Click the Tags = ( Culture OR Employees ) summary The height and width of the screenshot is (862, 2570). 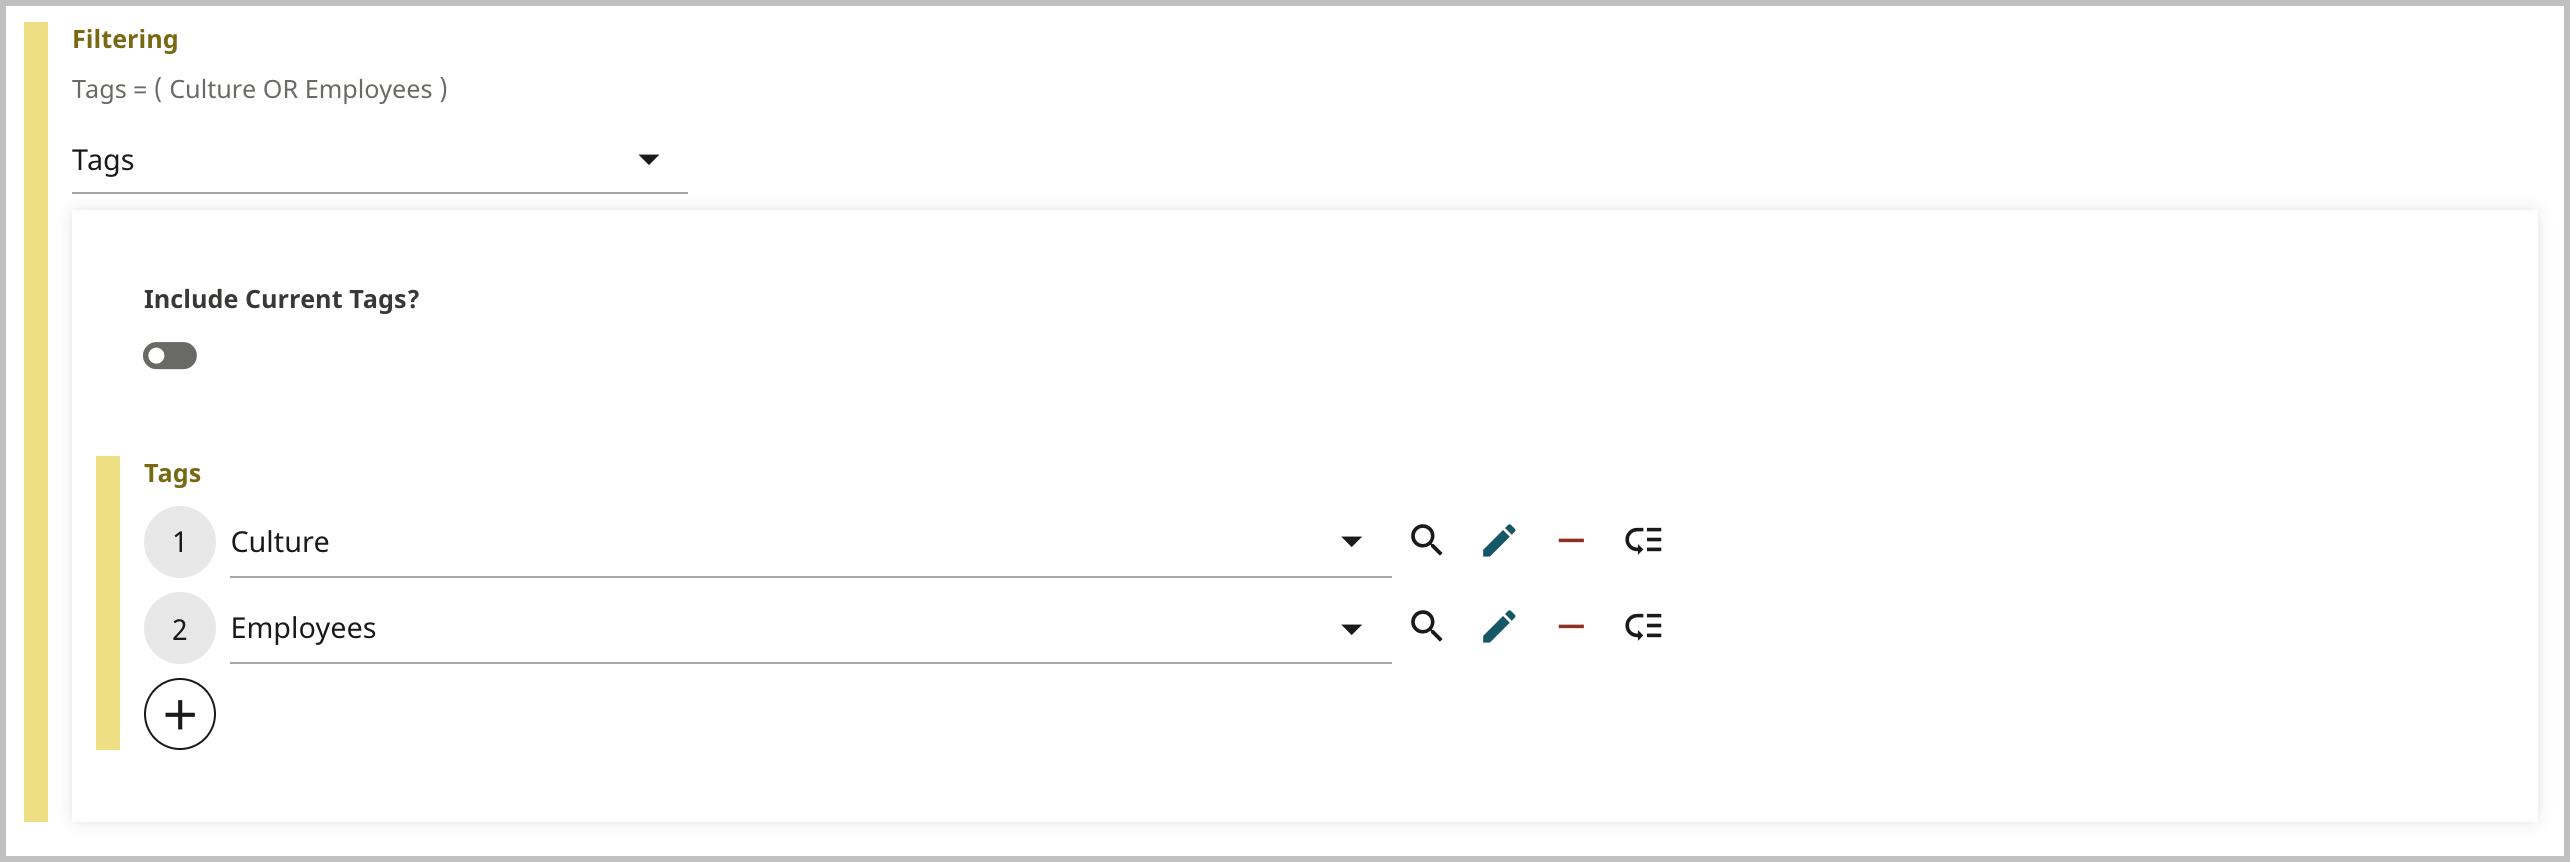click(258, 88)
